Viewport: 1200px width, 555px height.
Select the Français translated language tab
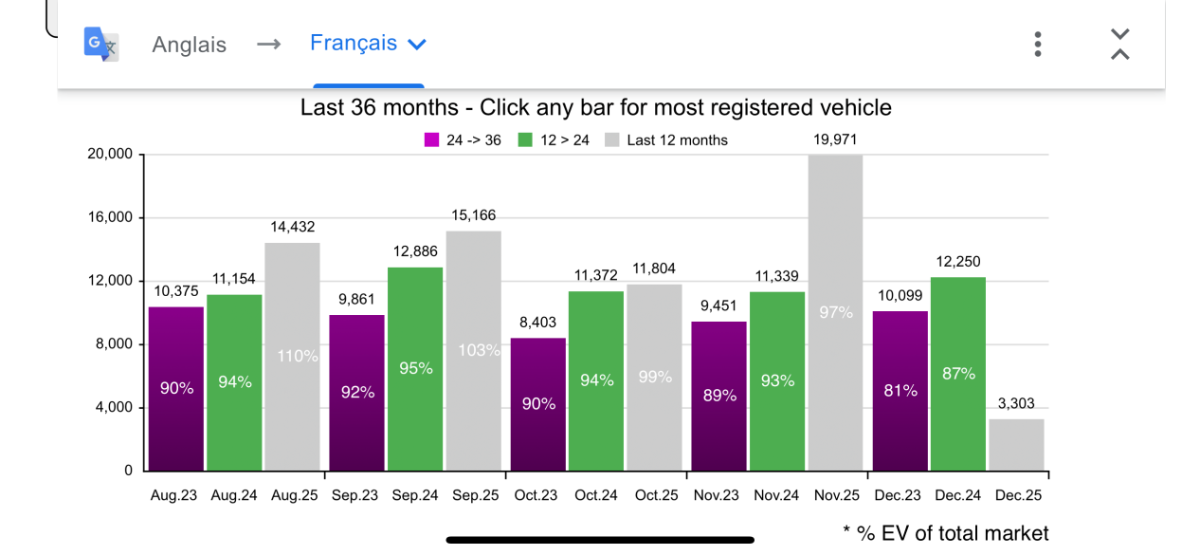(x=353, y=44)
